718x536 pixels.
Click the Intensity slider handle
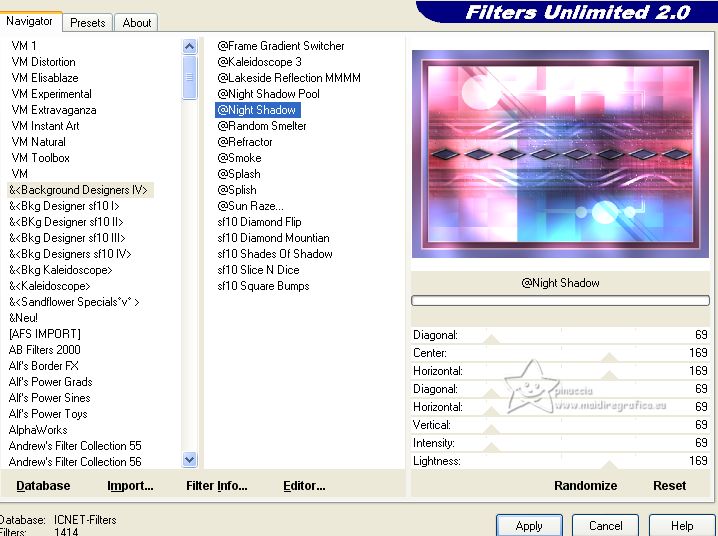pyautogui.click(x=492, y=447)
